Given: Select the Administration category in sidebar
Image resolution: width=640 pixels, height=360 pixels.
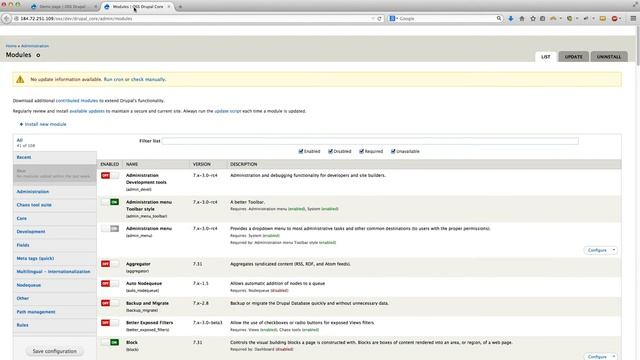Looking at the screenshot, I should [x=33, y=191].
